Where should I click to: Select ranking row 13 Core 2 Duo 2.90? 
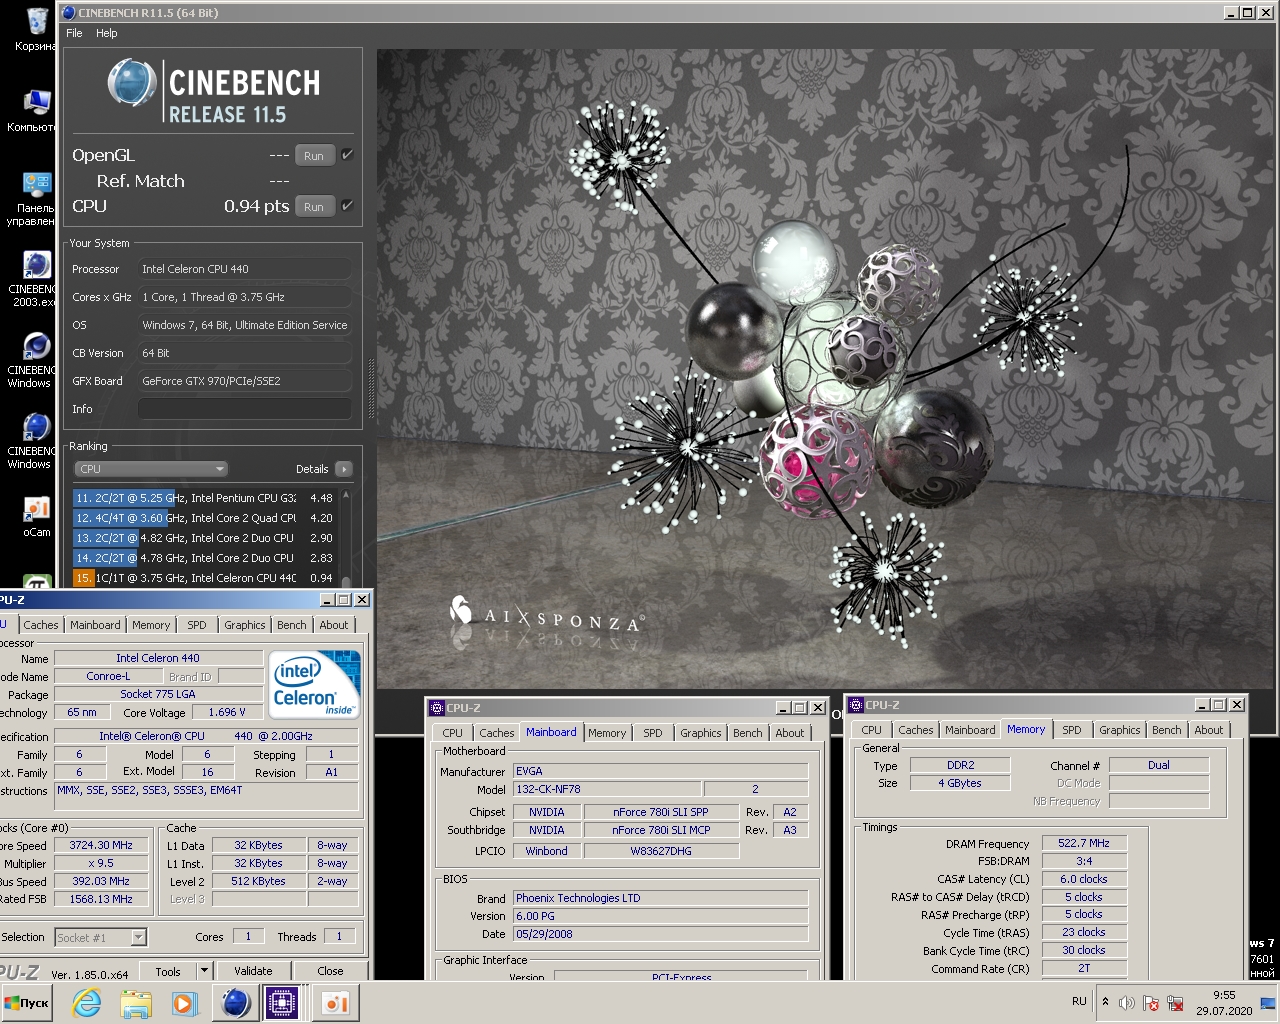pyautogui.click(x=204, y=538)
